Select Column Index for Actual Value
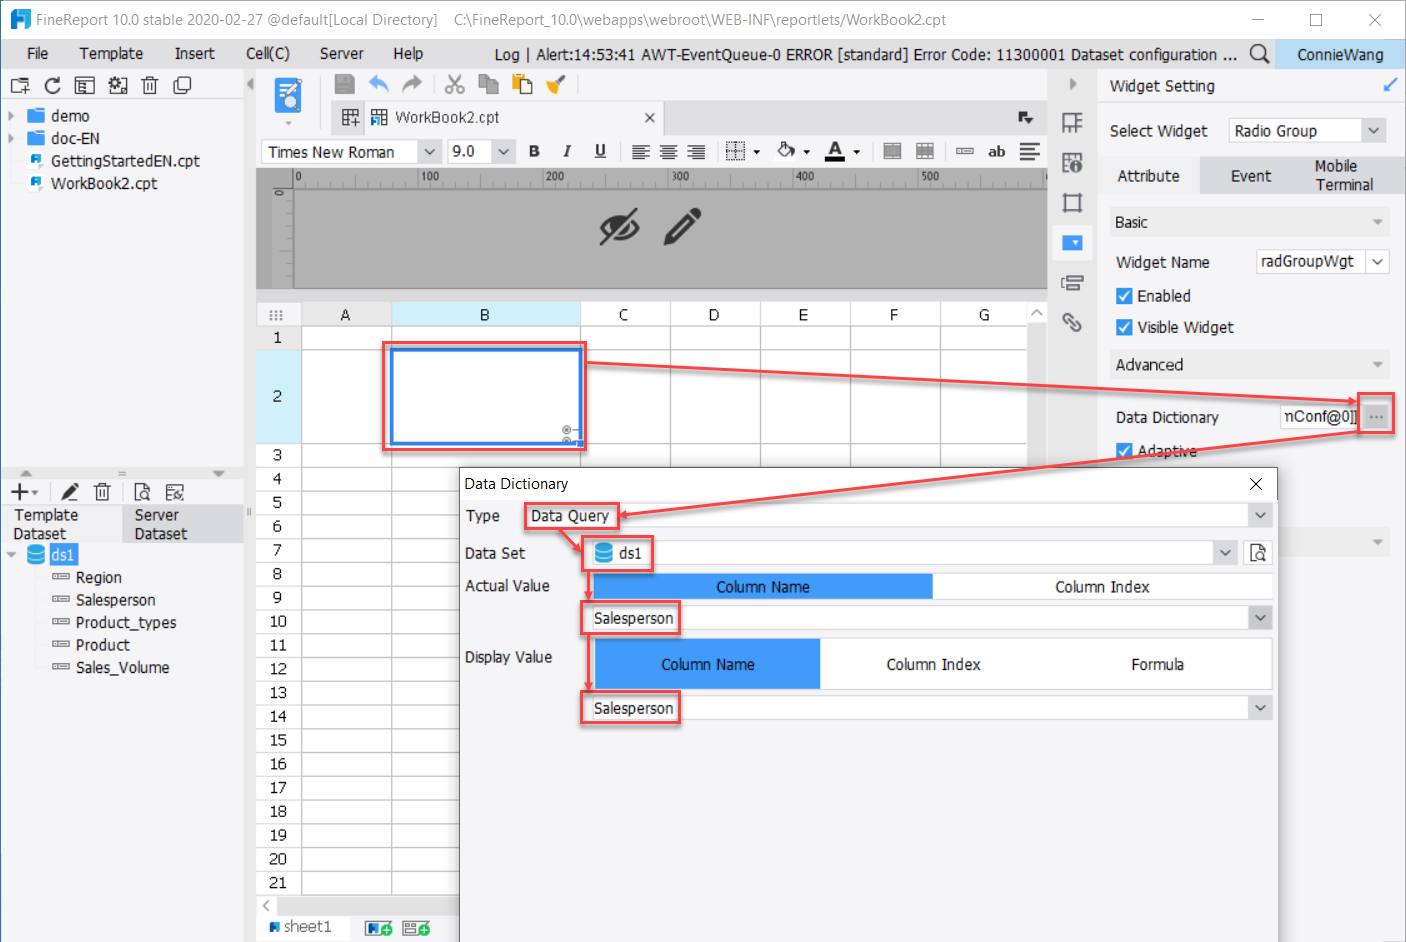The height and width of the screenshot is (942, 1406). pos(1102,587)
